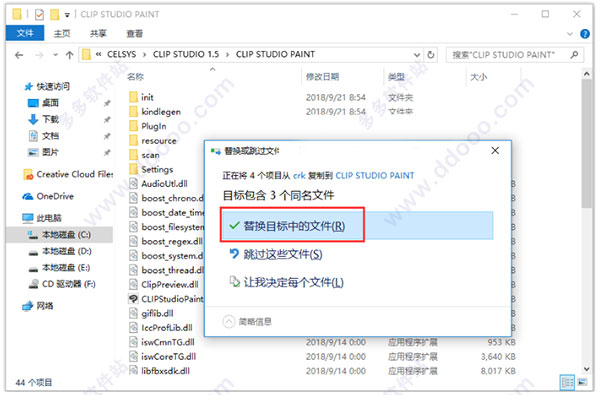Open 桌面 in the sidebar
The height and width of the screenshot is (395, 600).
(x=43, y=103)
